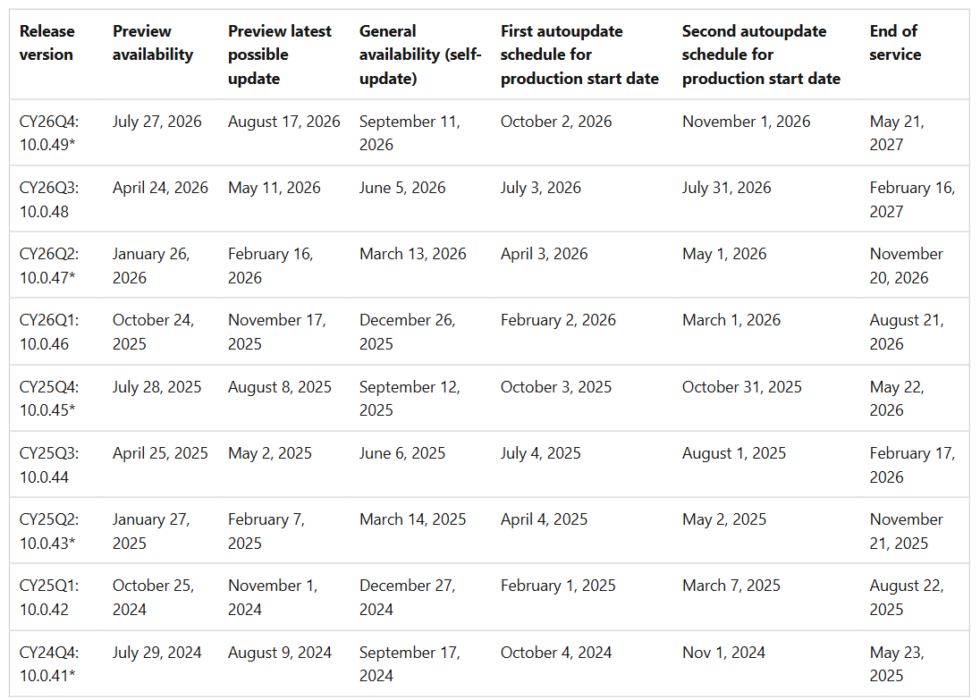The image size is (980, 700).
Task: Click the "Preview availability" column header
Action: [153, 43]
